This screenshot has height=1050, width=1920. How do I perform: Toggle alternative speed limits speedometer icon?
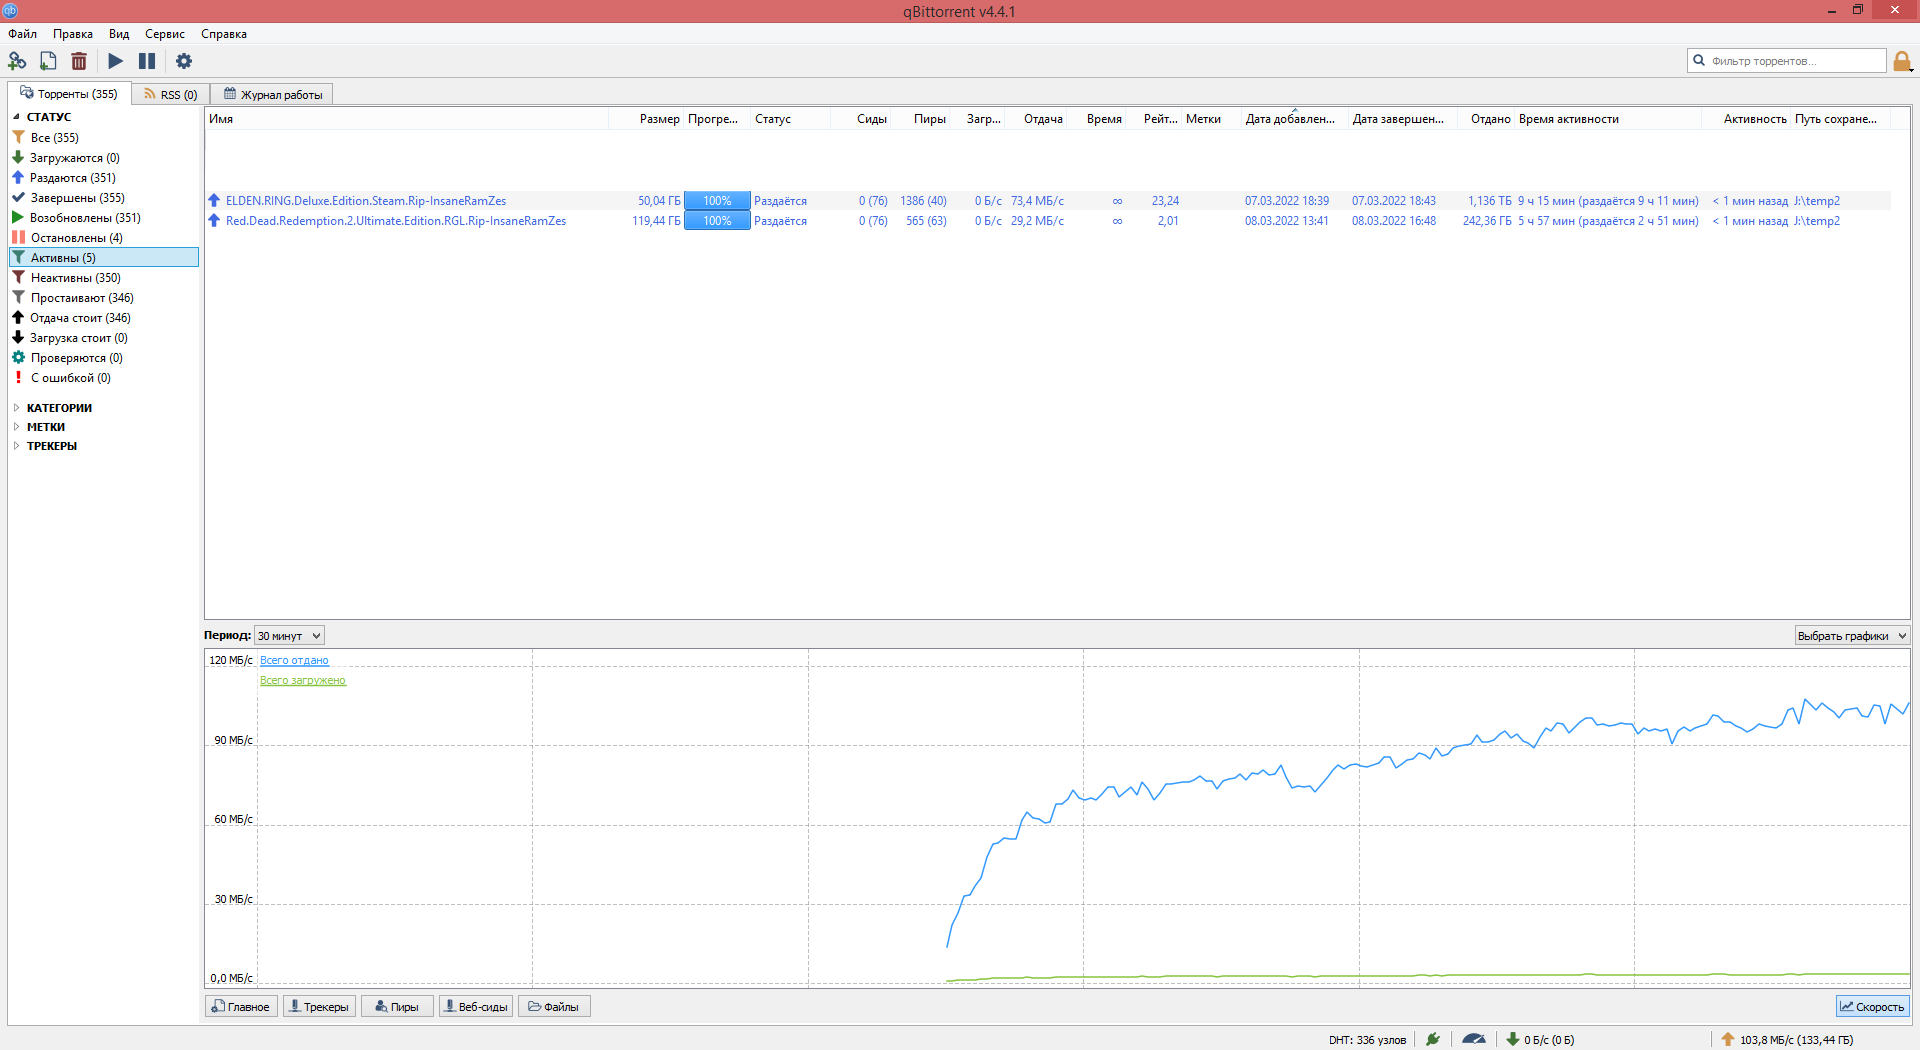[x=1473, y=1039]
